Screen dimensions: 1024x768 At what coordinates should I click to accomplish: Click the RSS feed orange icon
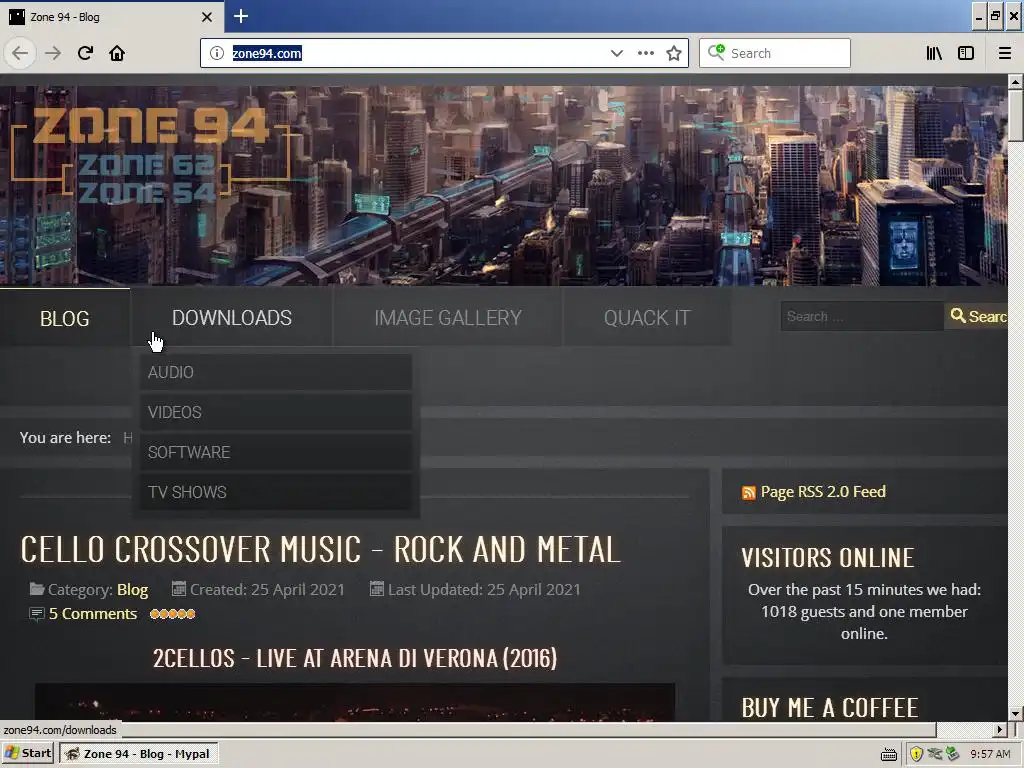pos(748,492)
